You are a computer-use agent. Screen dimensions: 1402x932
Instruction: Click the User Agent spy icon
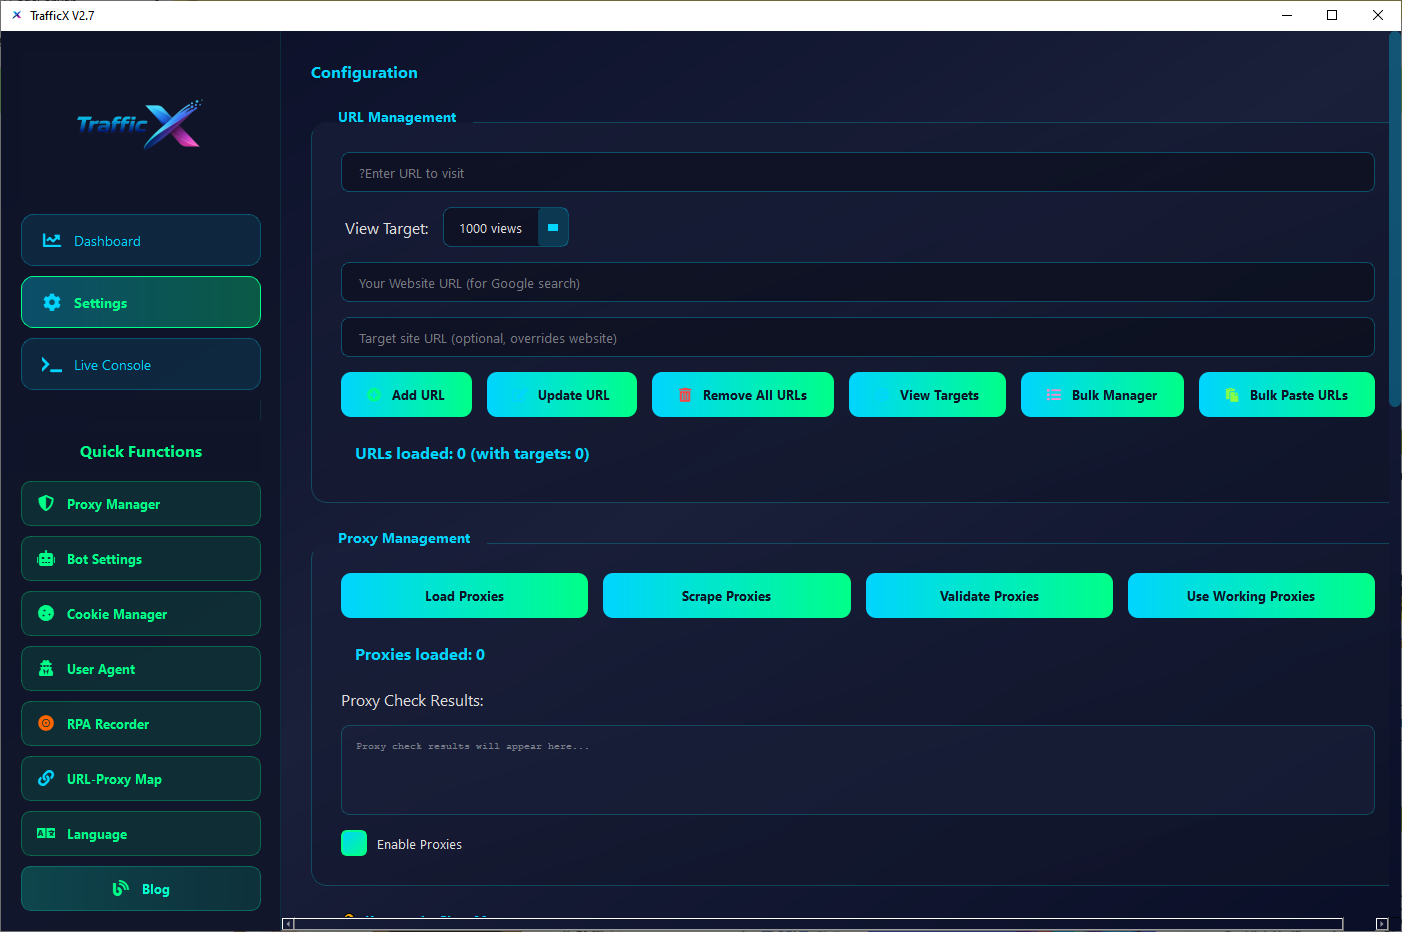click(x=46, y=668)
